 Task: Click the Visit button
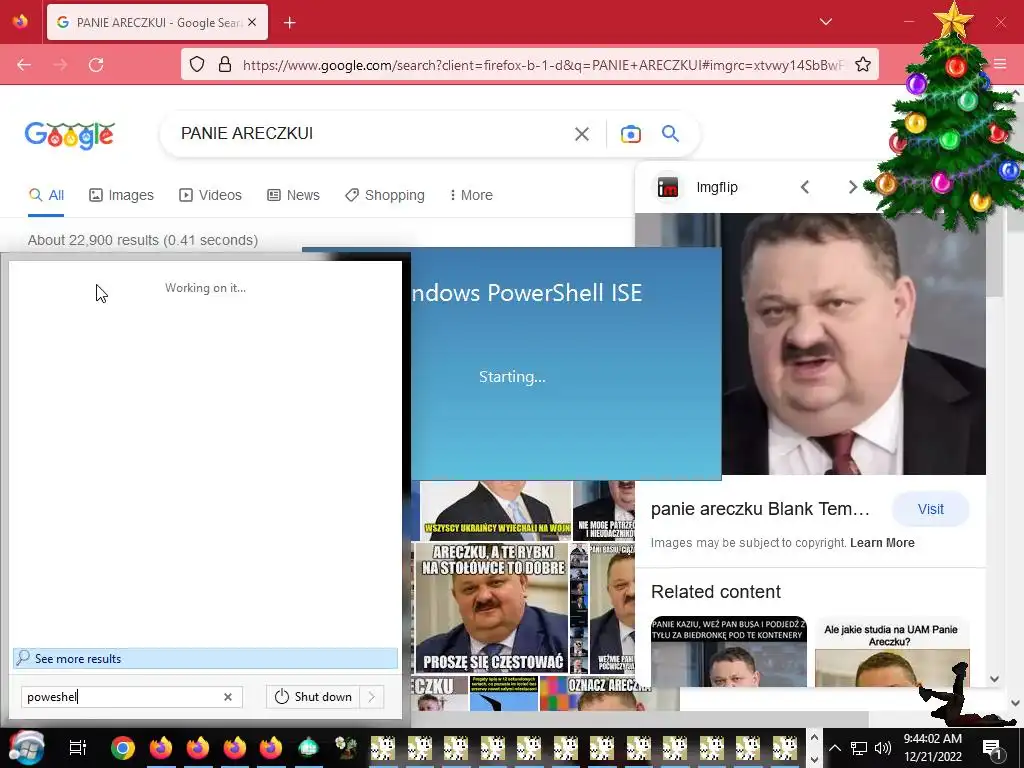click(x=930, y=509)
